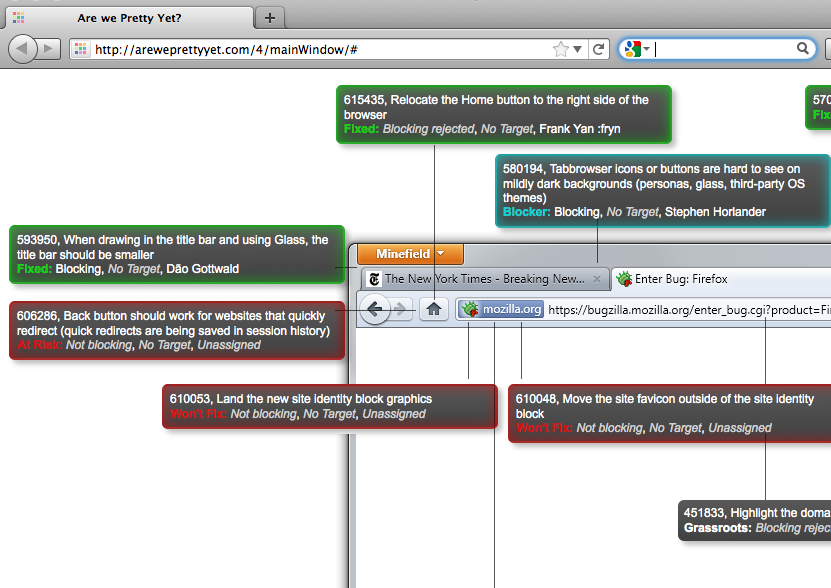Click the Minefield forward arrow button
Image resolution: width=831 pixels, height=588 pixels.
(x=402, y=310)
